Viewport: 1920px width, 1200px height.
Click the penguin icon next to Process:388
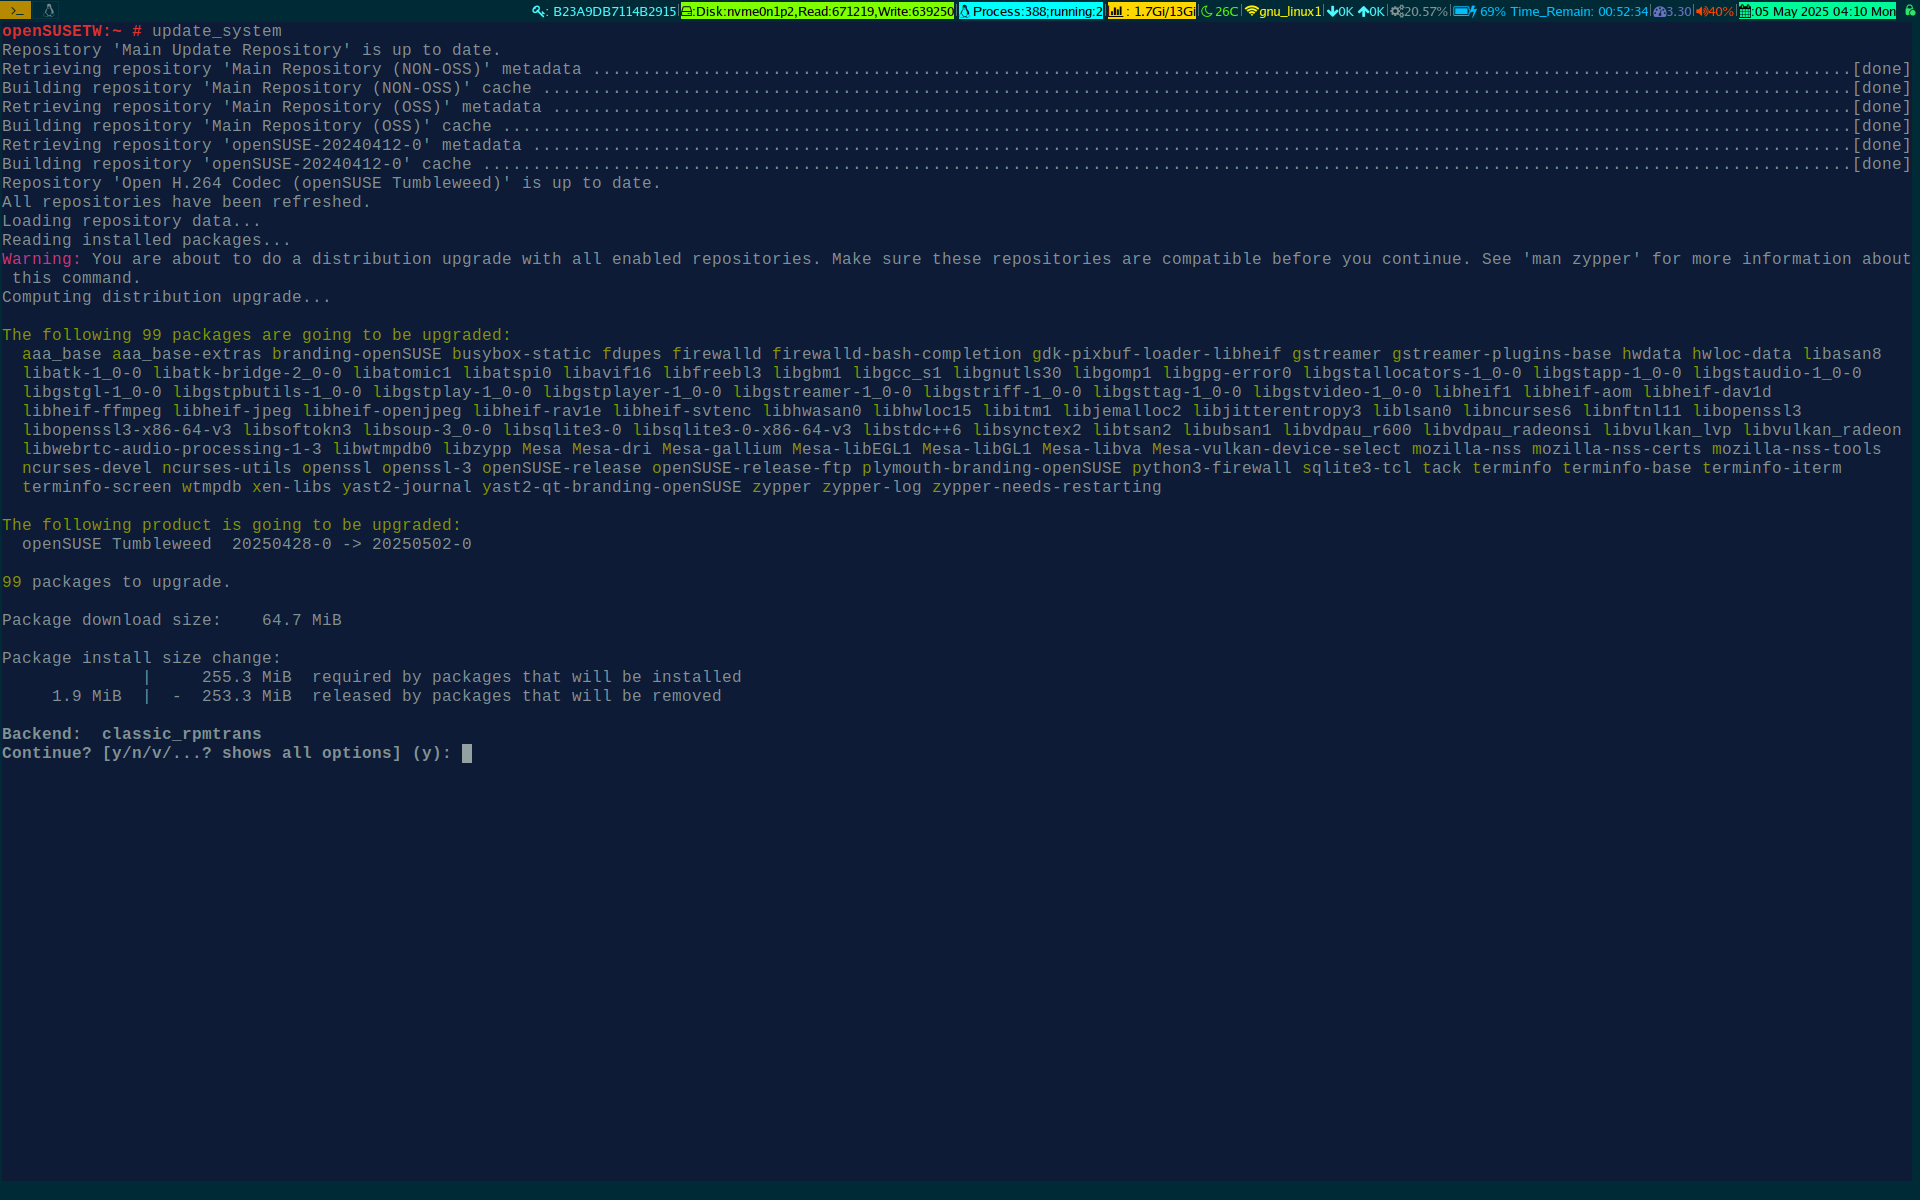[x=965, y=12]
